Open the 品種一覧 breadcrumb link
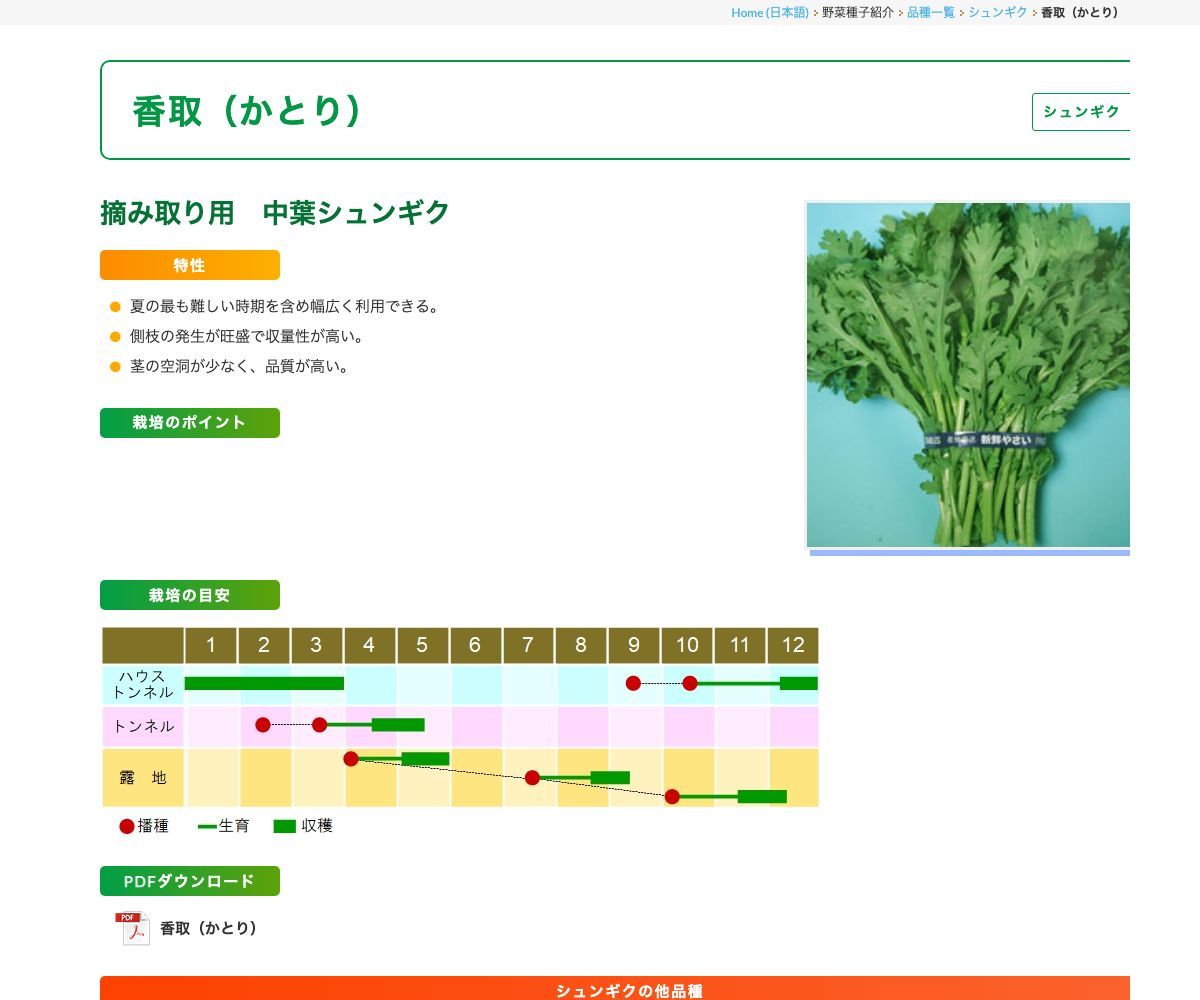 click(x=929, y=13)
